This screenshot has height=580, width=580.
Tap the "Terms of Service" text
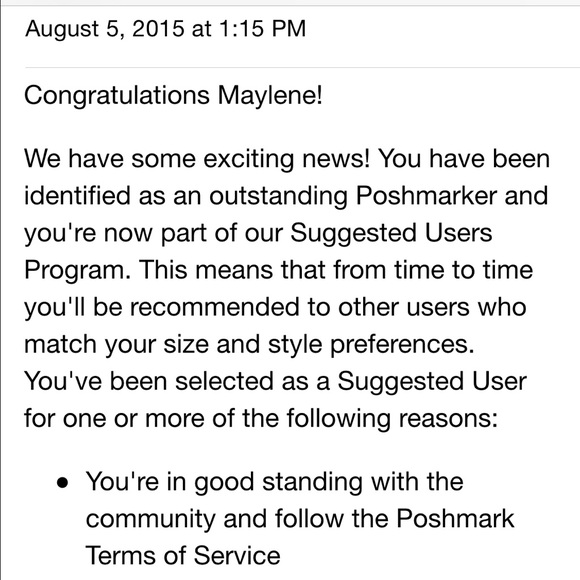coord(183,556)
